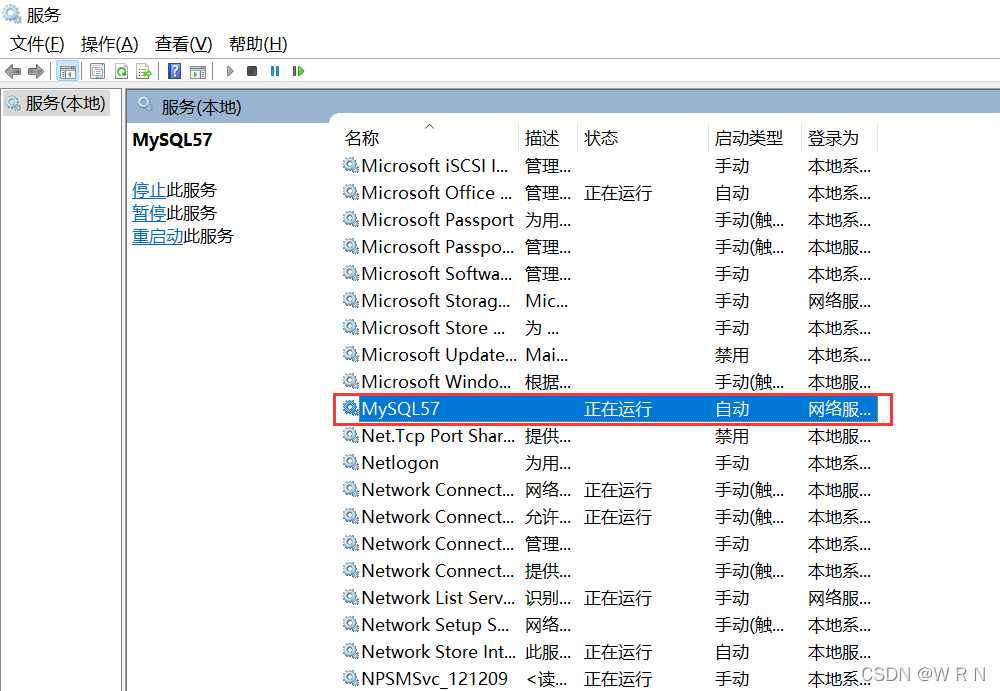Open the 帮助(H) menu
Screen dimensions: 1000x691
pyautogui.click(x=258, y=44)
